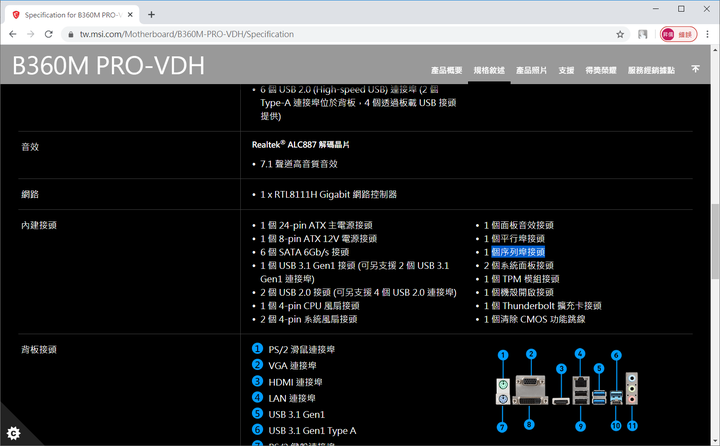Screen dimensions: 720x446
Task: Click the 6 個 SATA 6Gb/s 接頭 line
Action: pos(304,252)
